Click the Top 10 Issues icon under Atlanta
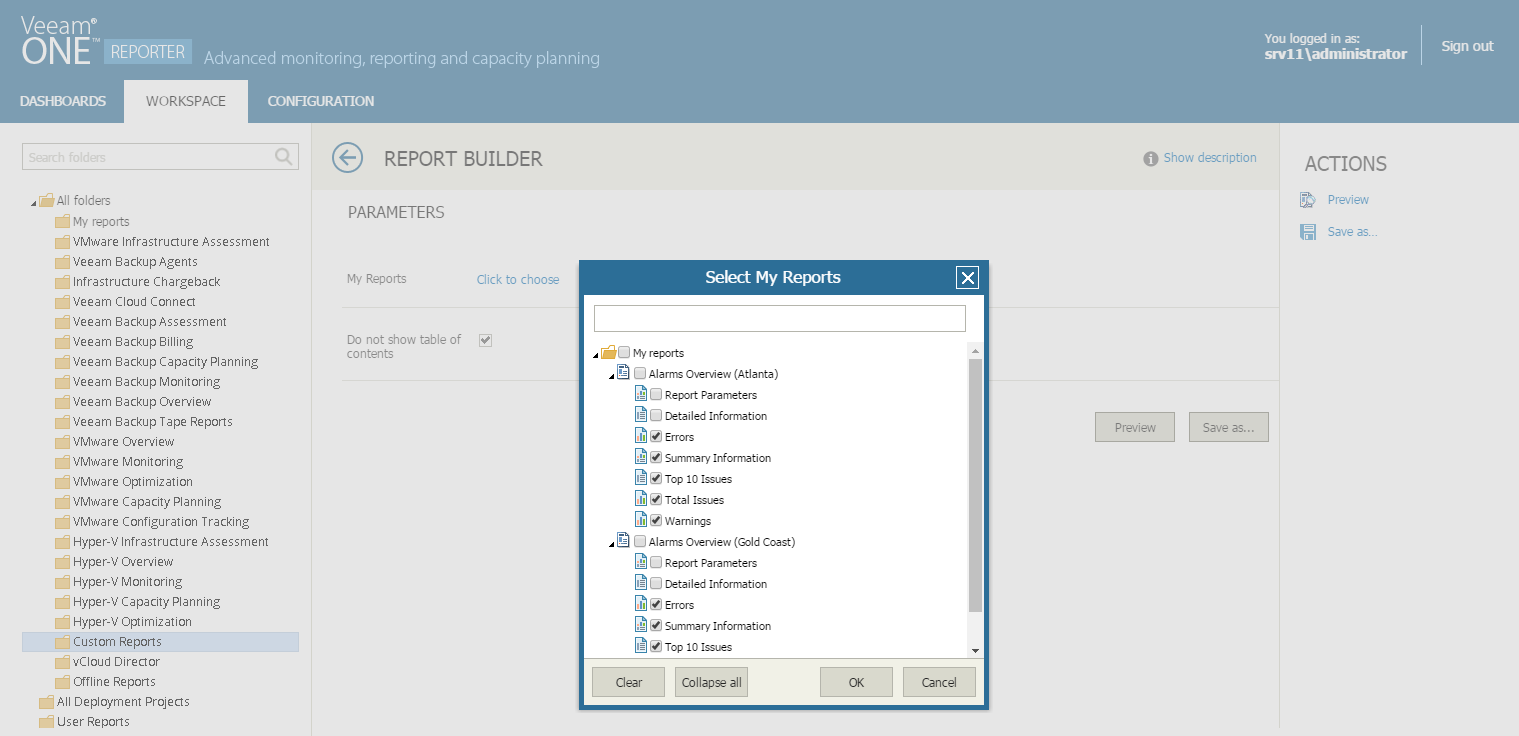 click(641, 478)
